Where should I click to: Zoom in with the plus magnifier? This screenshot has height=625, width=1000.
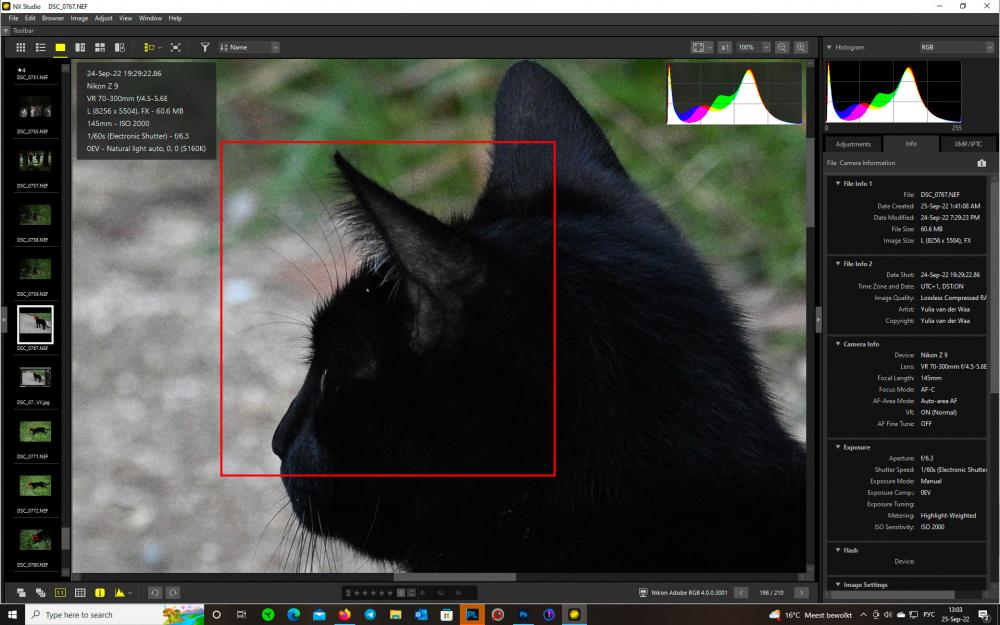tap(801, 47)
